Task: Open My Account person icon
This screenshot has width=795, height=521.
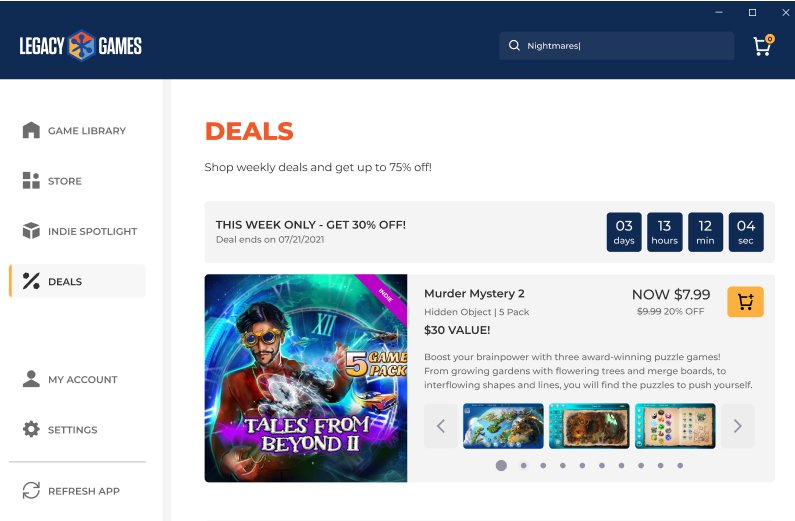Action: pos(31,379)
